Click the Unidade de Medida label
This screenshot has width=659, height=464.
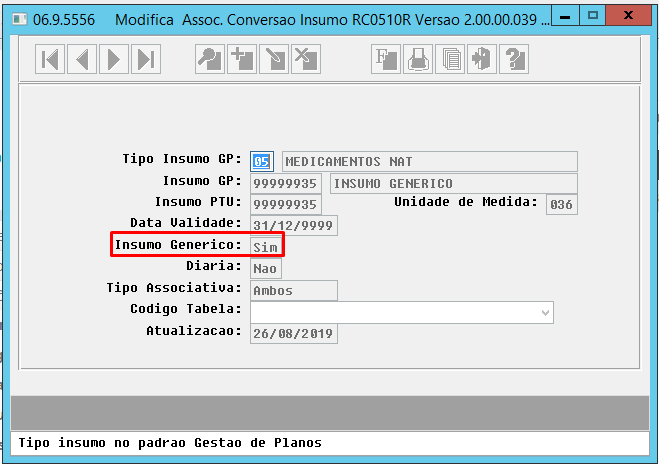pos(466,202)
